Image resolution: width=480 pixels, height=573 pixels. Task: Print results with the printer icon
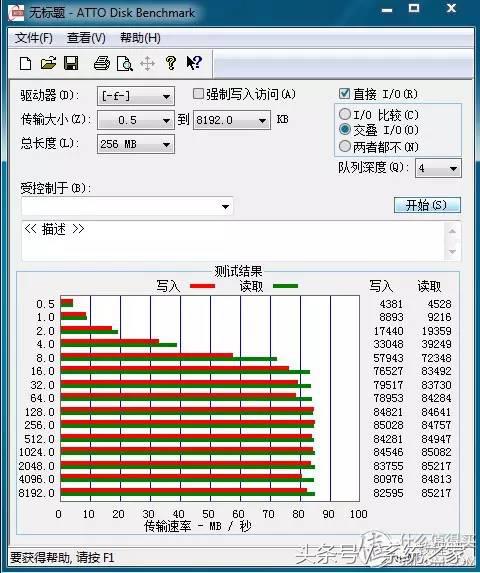click(x=102, y=63)
